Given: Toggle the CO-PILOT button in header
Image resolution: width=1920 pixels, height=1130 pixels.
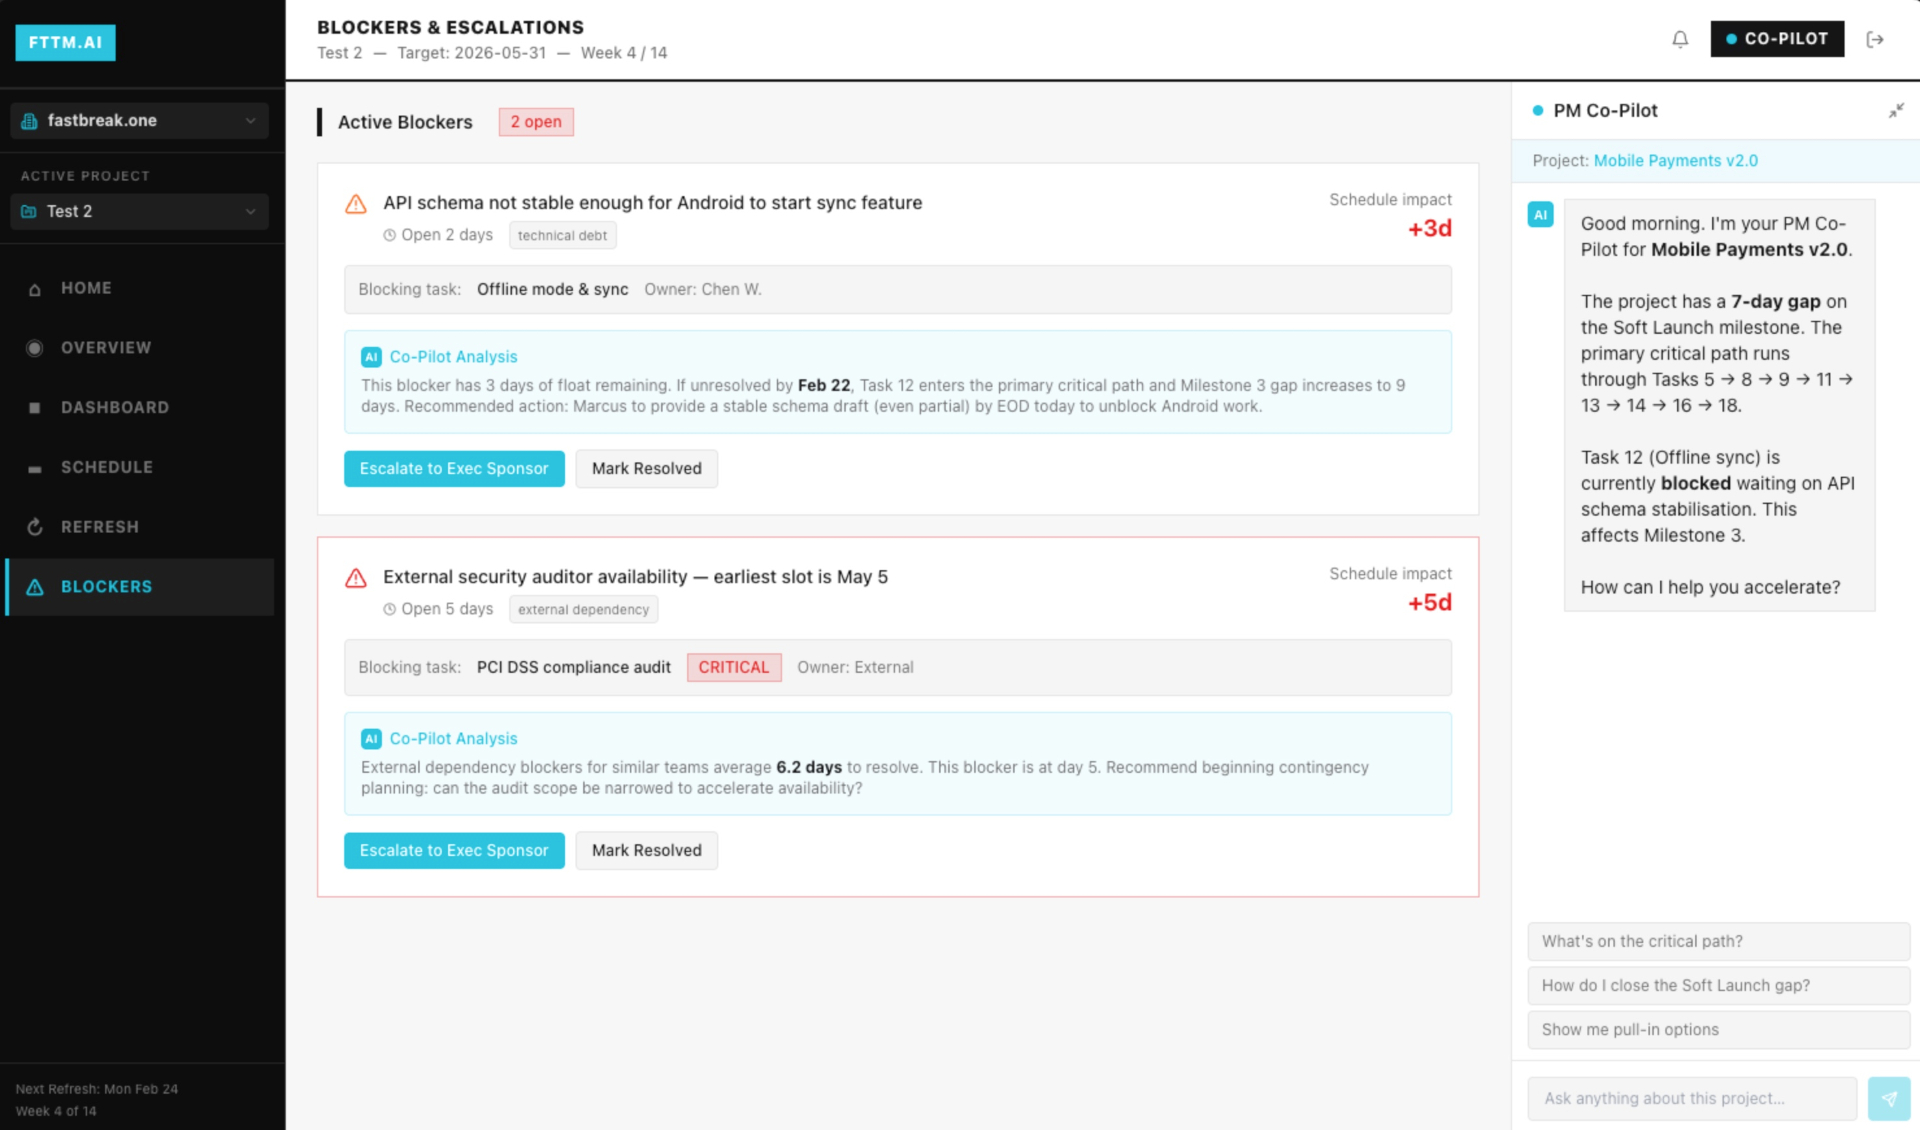Looking at the screenshot, I should coord(1777,39).
